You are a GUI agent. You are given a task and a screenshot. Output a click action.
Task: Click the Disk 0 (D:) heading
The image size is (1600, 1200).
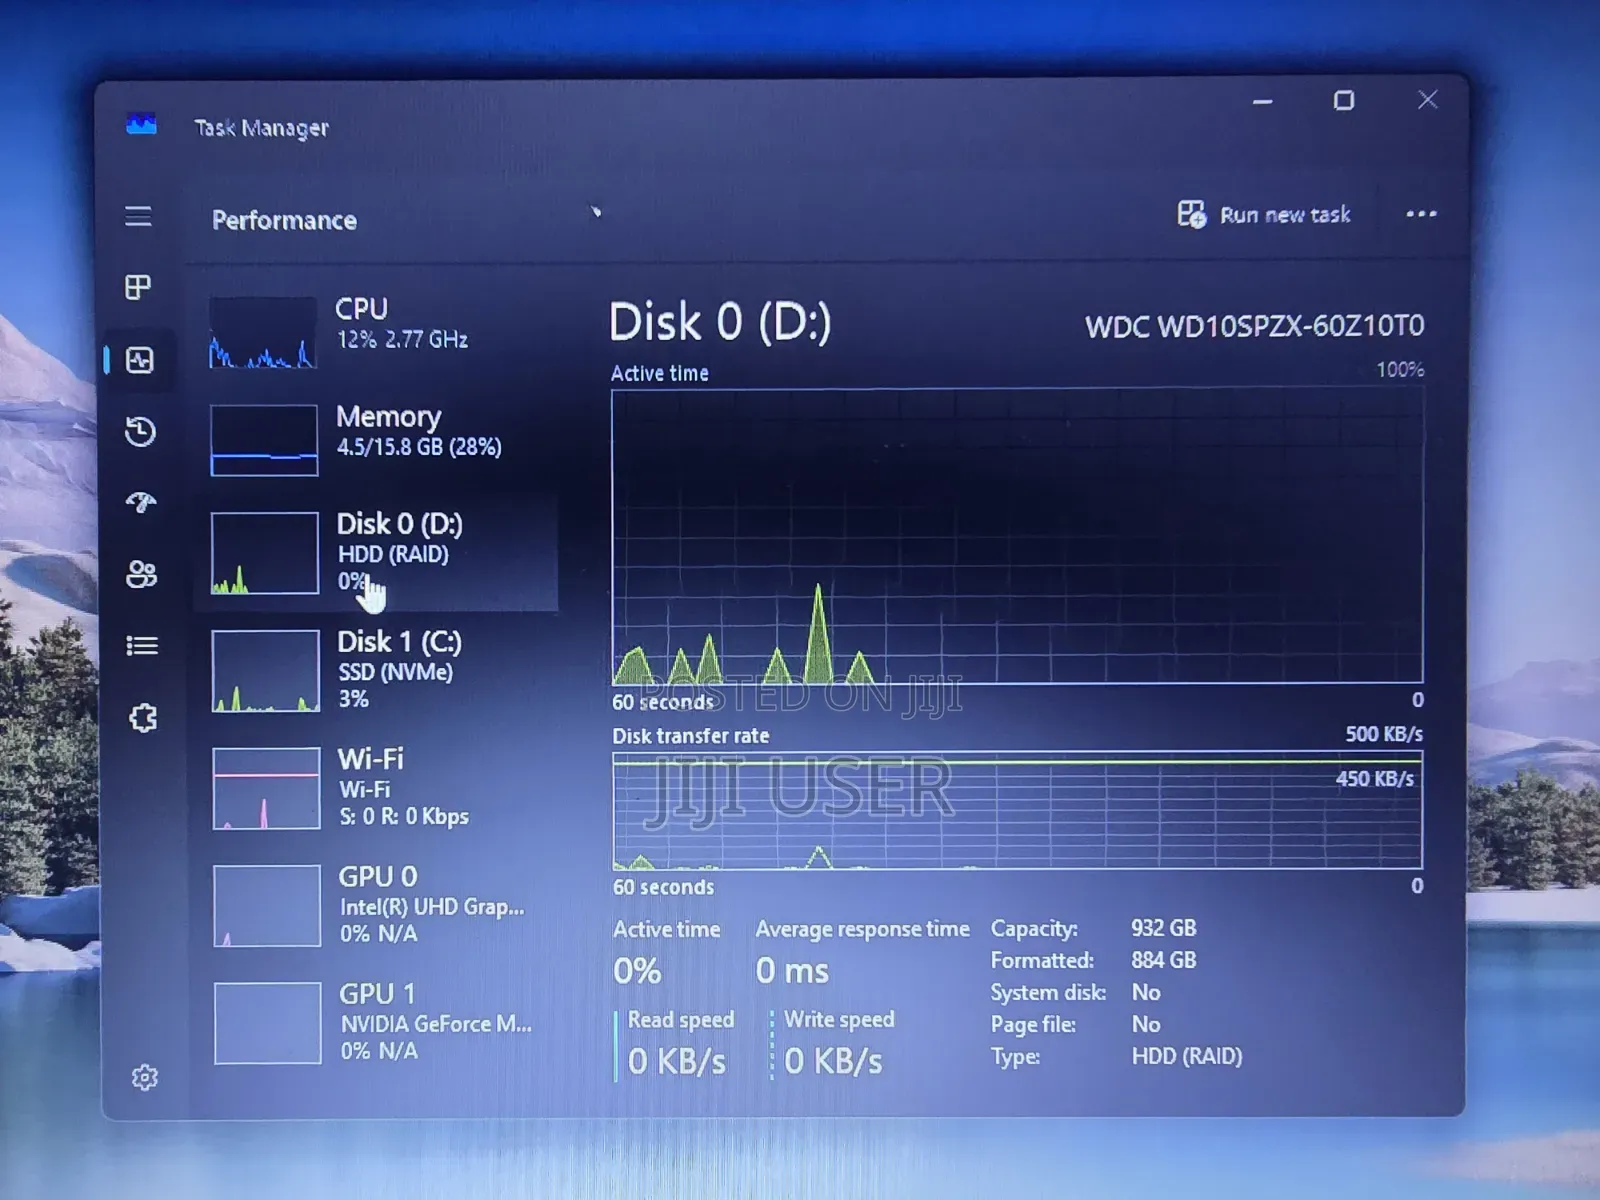(x=720, y=322)
